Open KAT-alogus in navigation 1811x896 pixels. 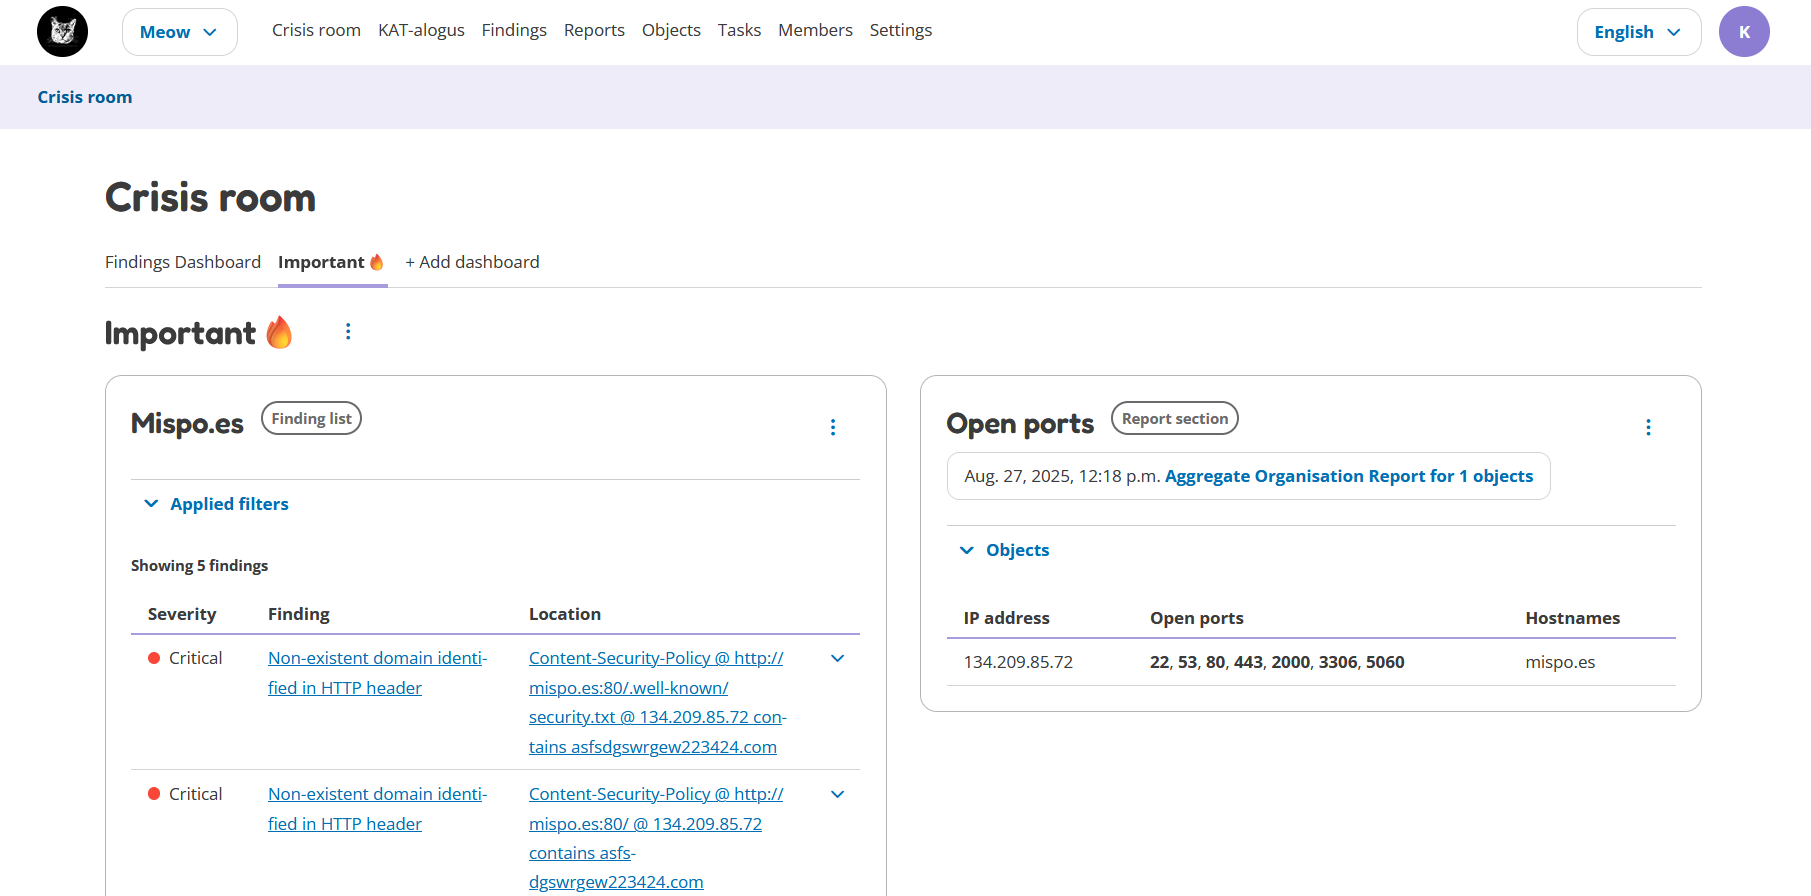(421, 30)
